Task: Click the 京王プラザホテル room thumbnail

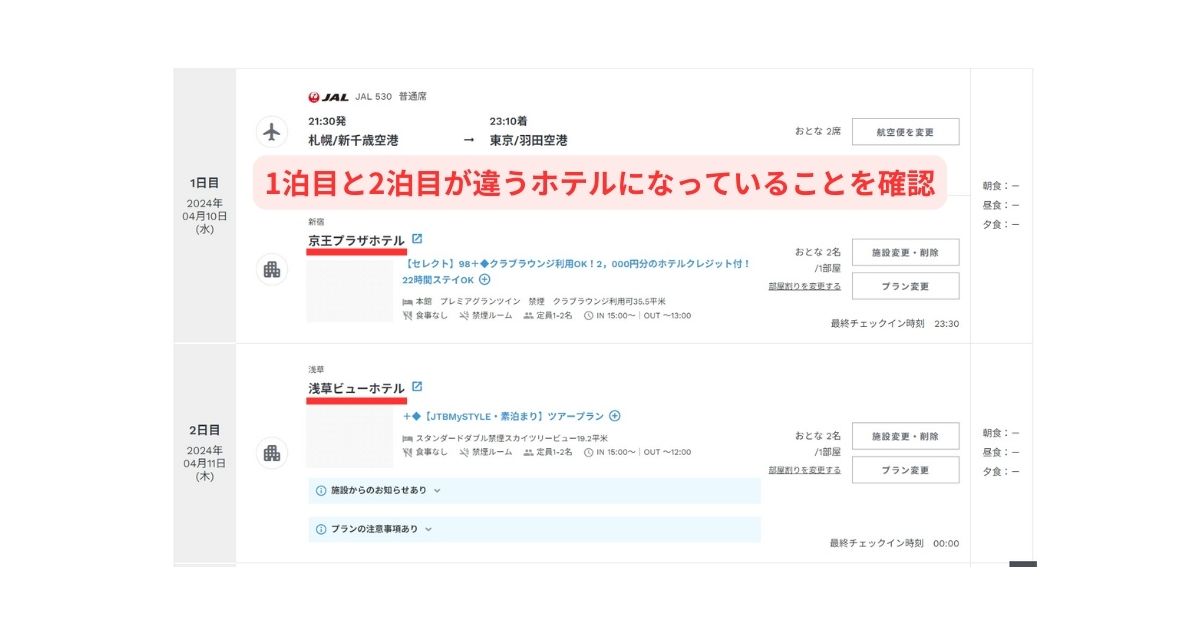Action: pos(349,289)
